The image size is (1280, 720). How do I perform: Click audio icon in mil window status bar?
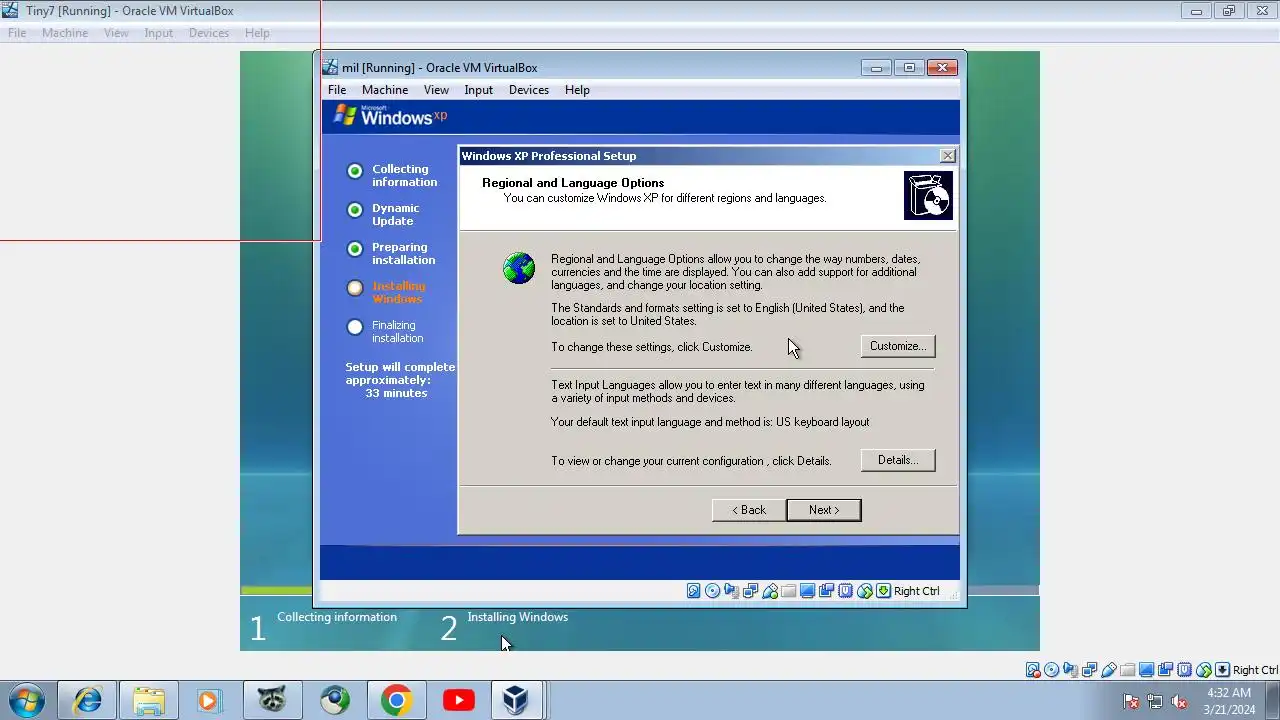pyautogui.click(x=732, y=591)
